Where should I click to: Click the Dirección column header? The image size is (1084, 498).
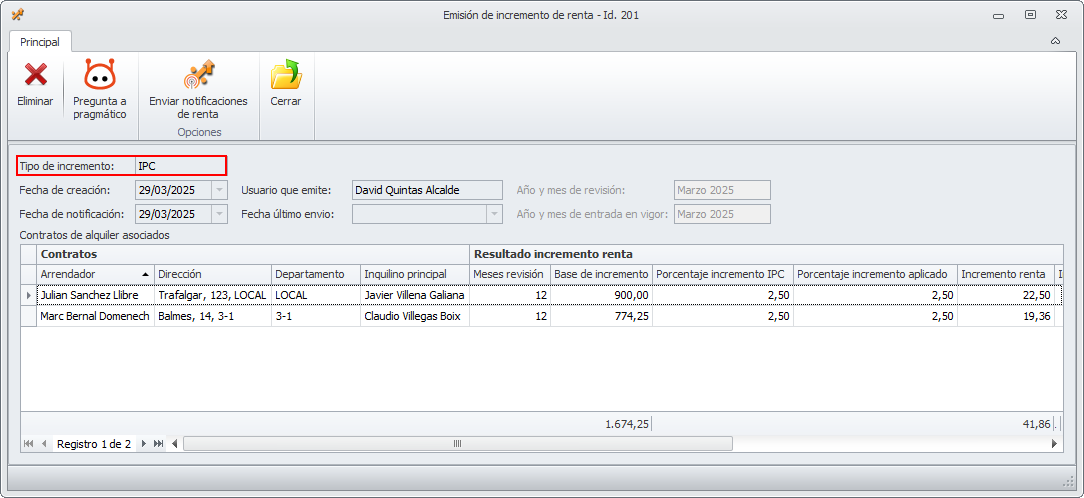212,274
